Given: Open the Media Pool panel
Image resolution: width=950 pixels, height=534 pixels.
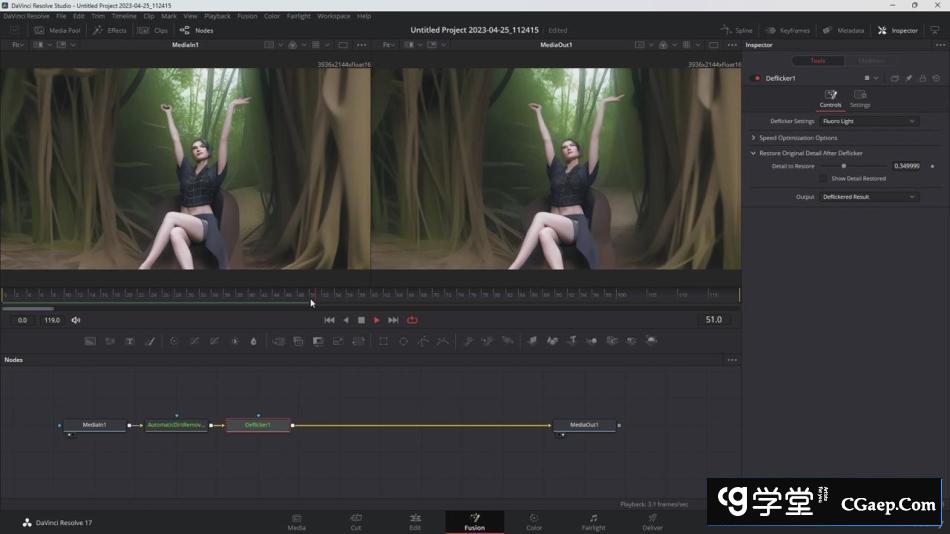Looking at the screenshot, I should (x=57, y=30).
